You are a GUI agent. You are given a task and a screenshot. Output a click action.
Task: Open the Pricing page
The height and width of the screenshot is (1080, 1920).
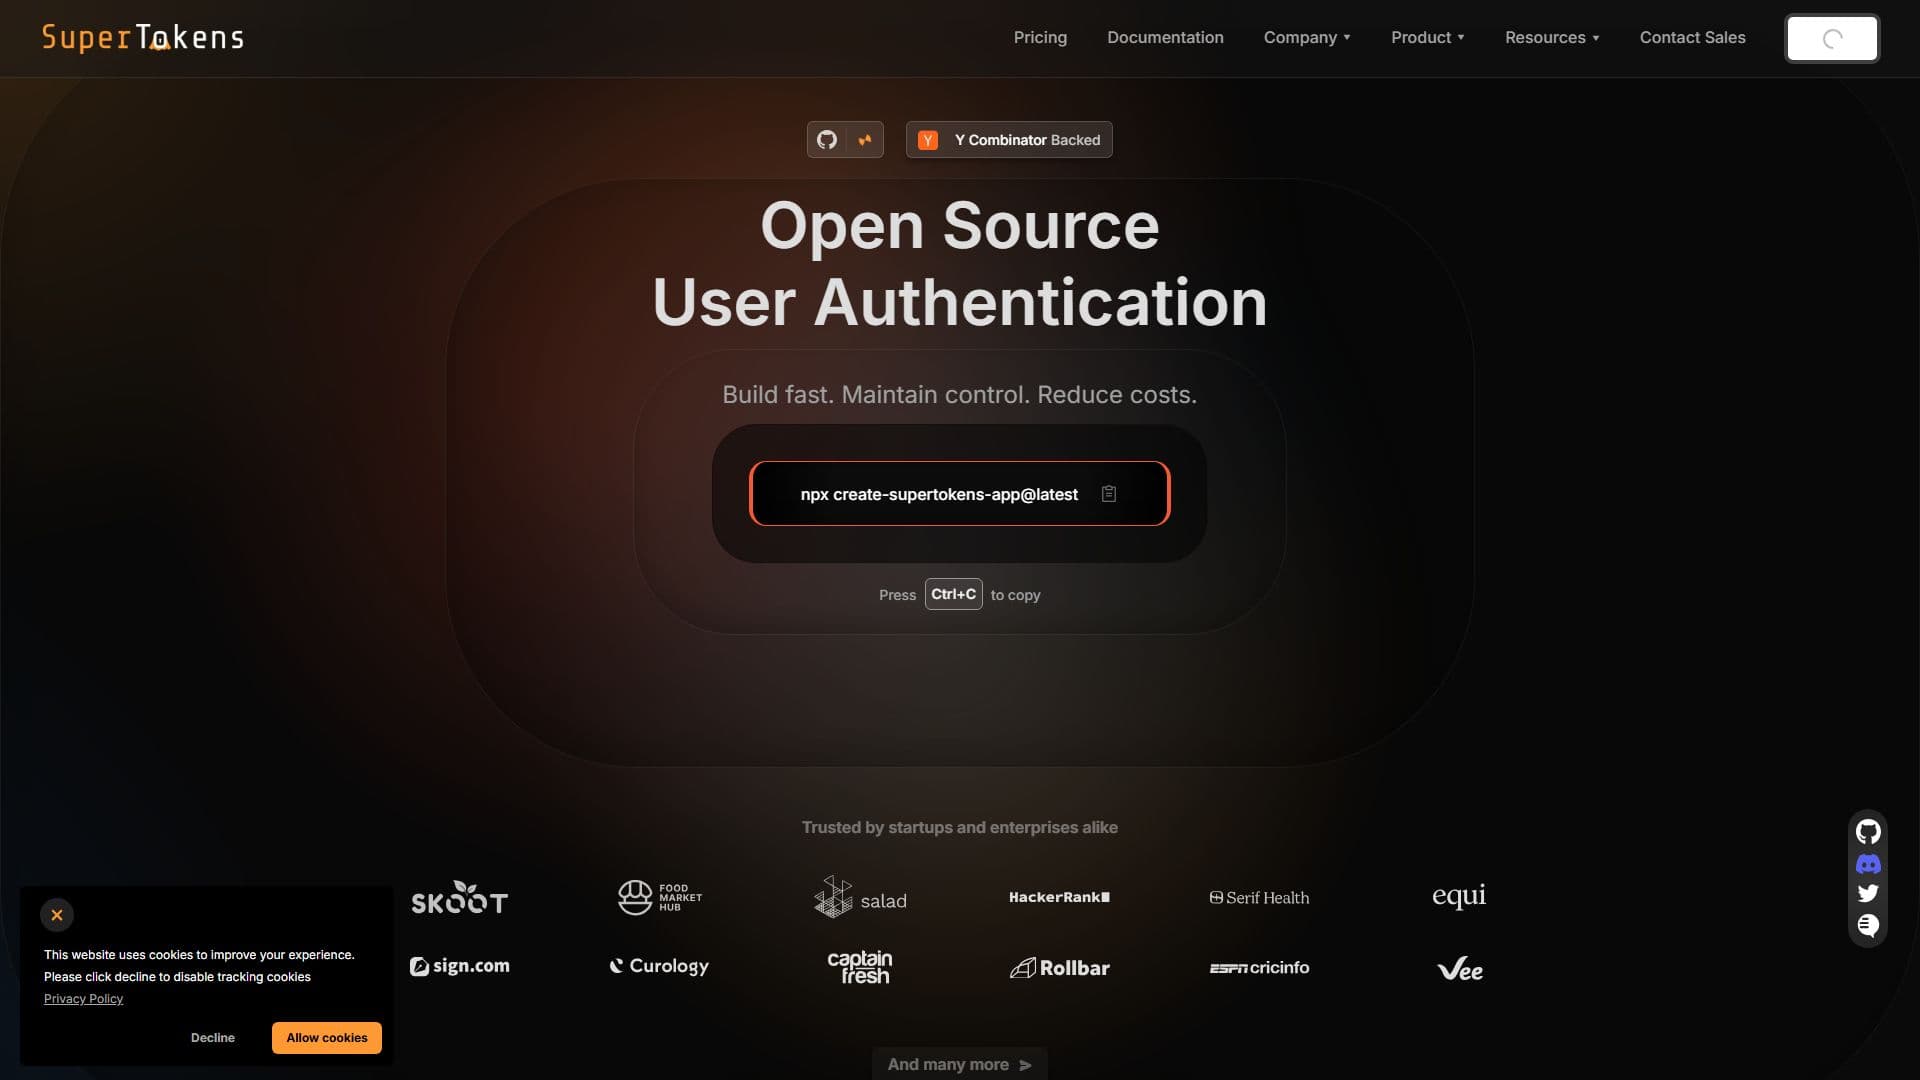1040,38
